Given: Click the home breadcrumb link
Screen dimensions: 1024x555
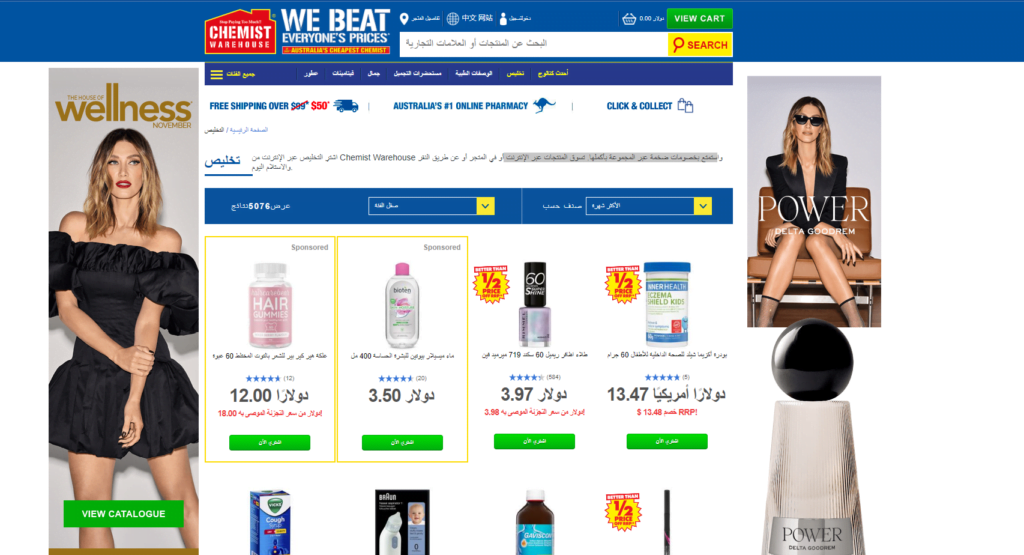Looking at the screenshot, I should point(248,130).
